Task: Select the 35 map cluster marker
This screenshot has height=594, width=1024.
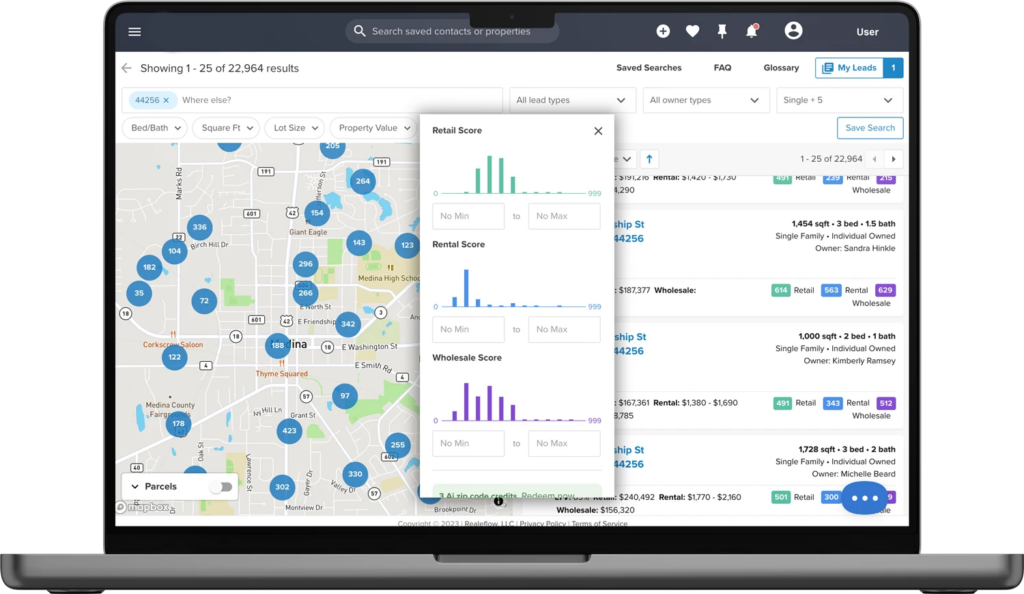Action: pos(139,293)
